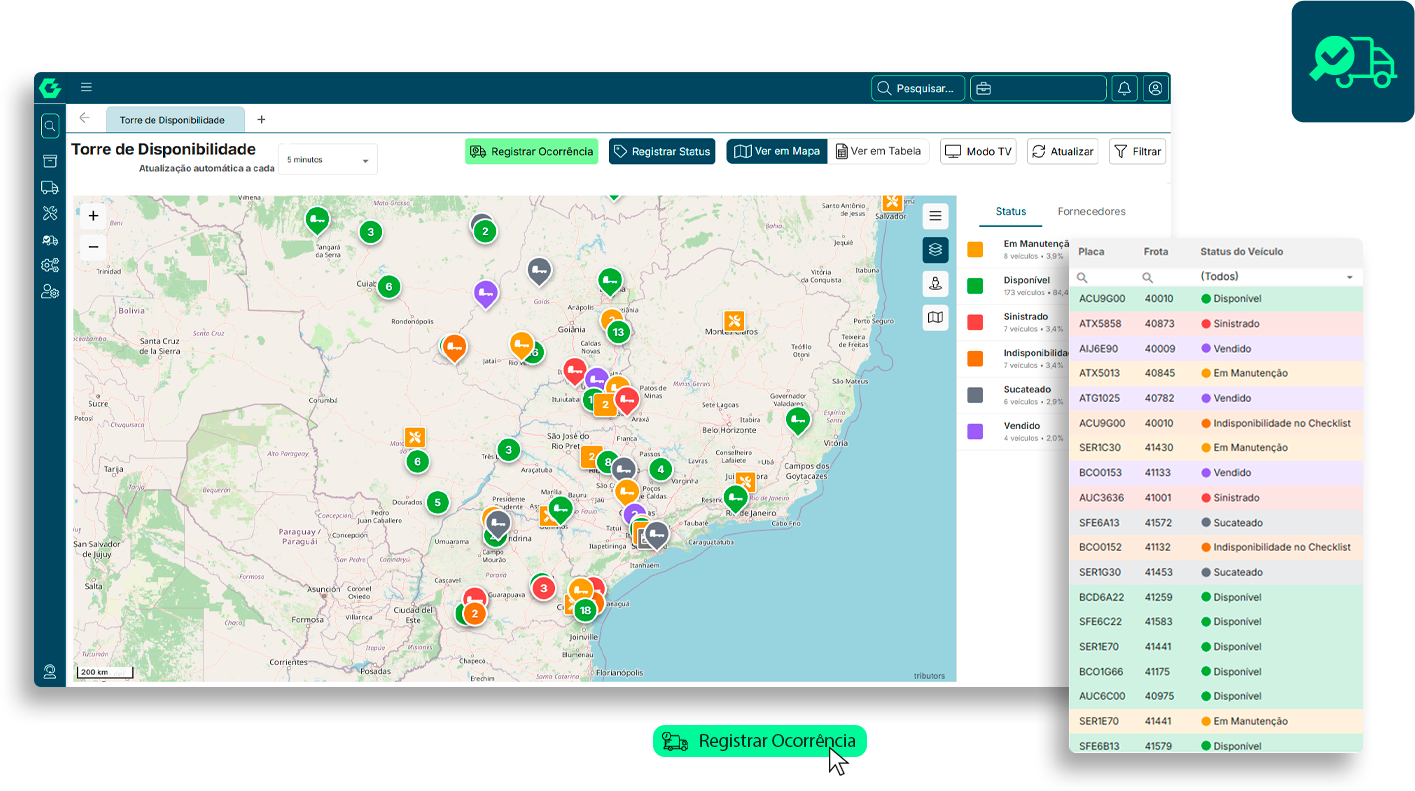Open the truck icon in the sidebar
The image size is (1415, 791).
50,187
